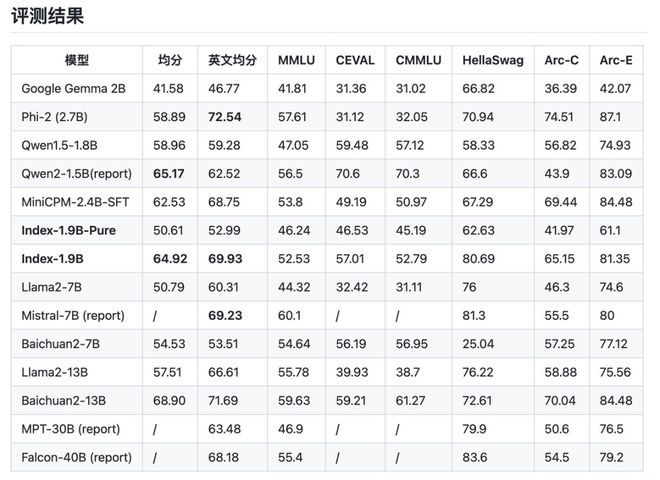Select the MMLU column header
Viewport: 660px width, 480px height.
296,60
